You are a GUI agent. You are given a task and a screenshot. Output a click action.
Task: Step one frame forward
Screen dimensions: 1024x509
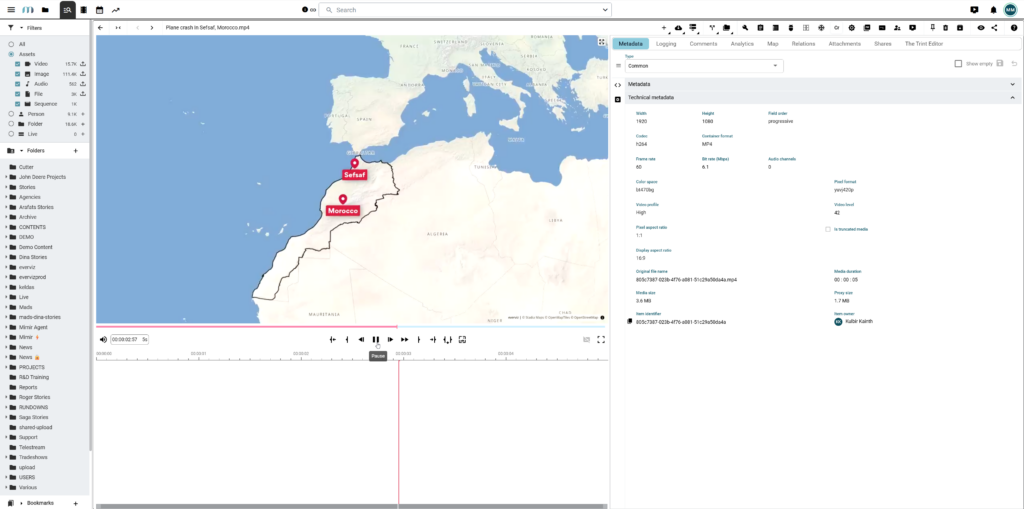click(x=390, y=340)
